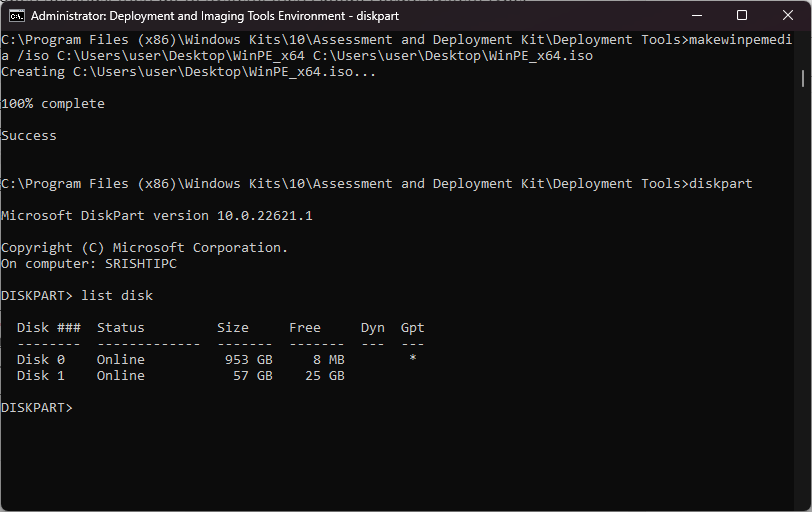Click the Disk 1 row label
Screen dimensions: 812x512
tap(41, 376)
